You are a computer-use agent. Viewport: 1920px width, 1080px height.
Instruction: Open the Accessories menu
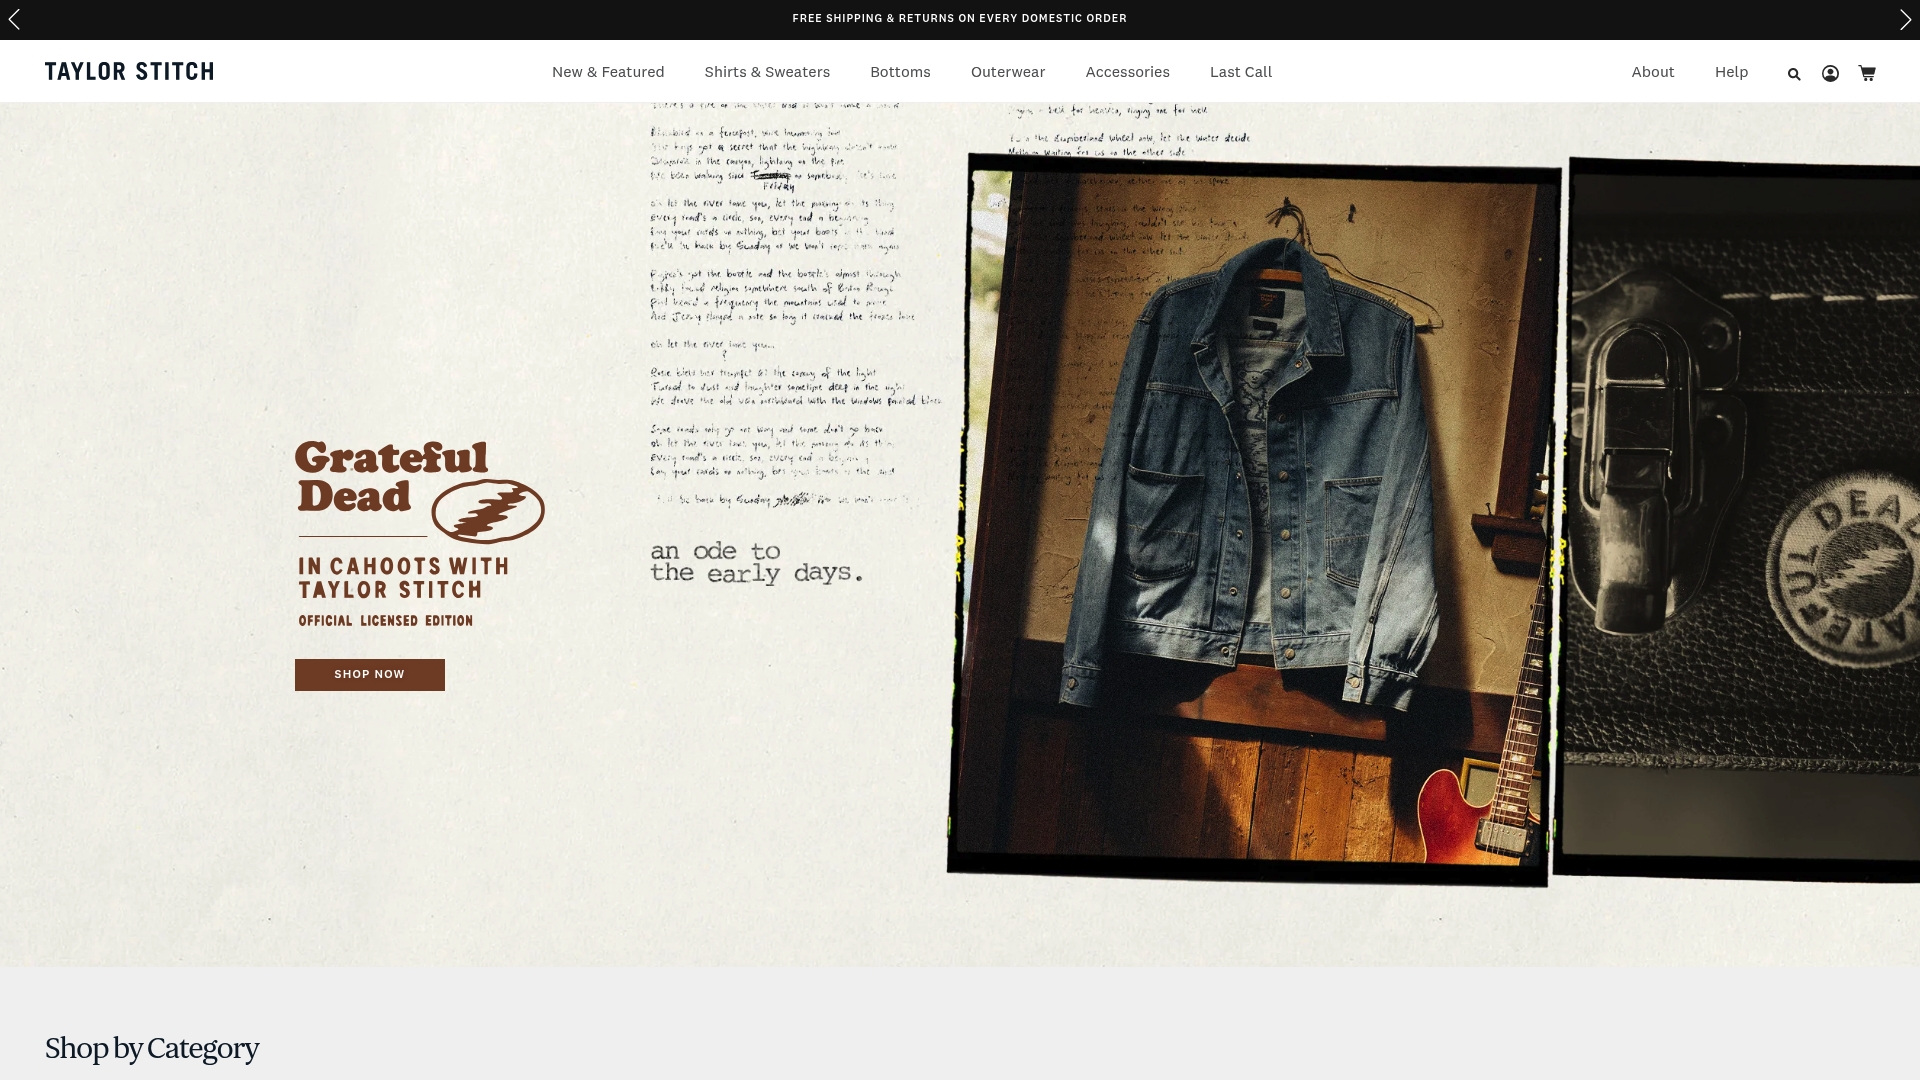tap(1127, 72)
